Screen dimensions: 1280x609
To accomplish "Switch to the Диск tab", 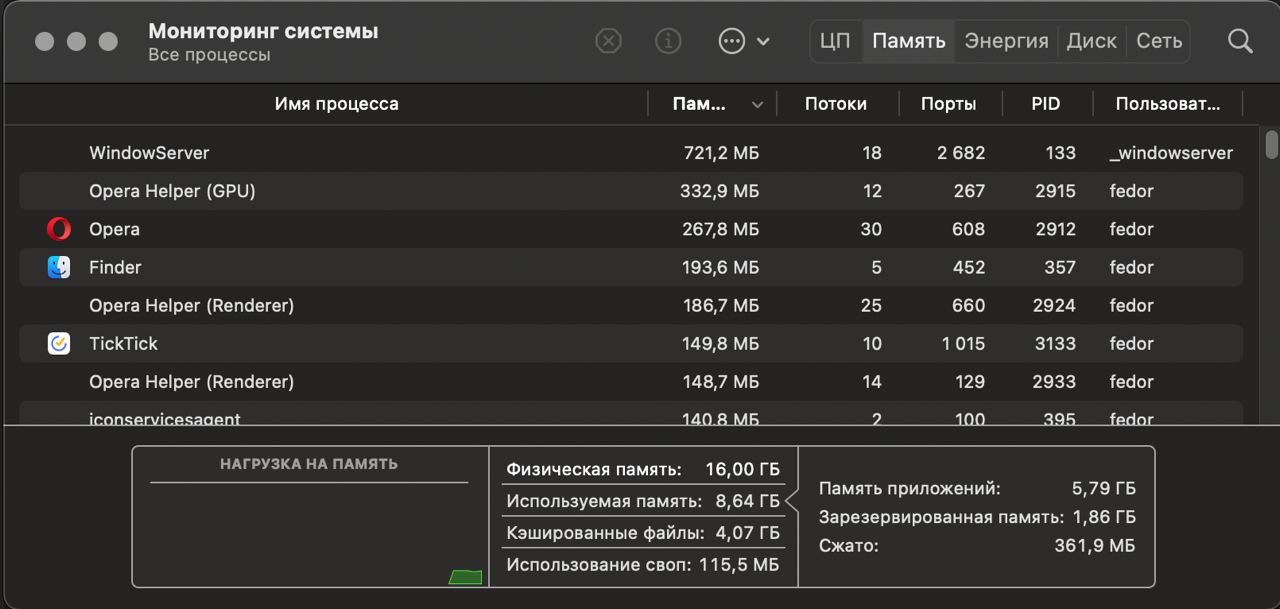I will [1092, 41].
